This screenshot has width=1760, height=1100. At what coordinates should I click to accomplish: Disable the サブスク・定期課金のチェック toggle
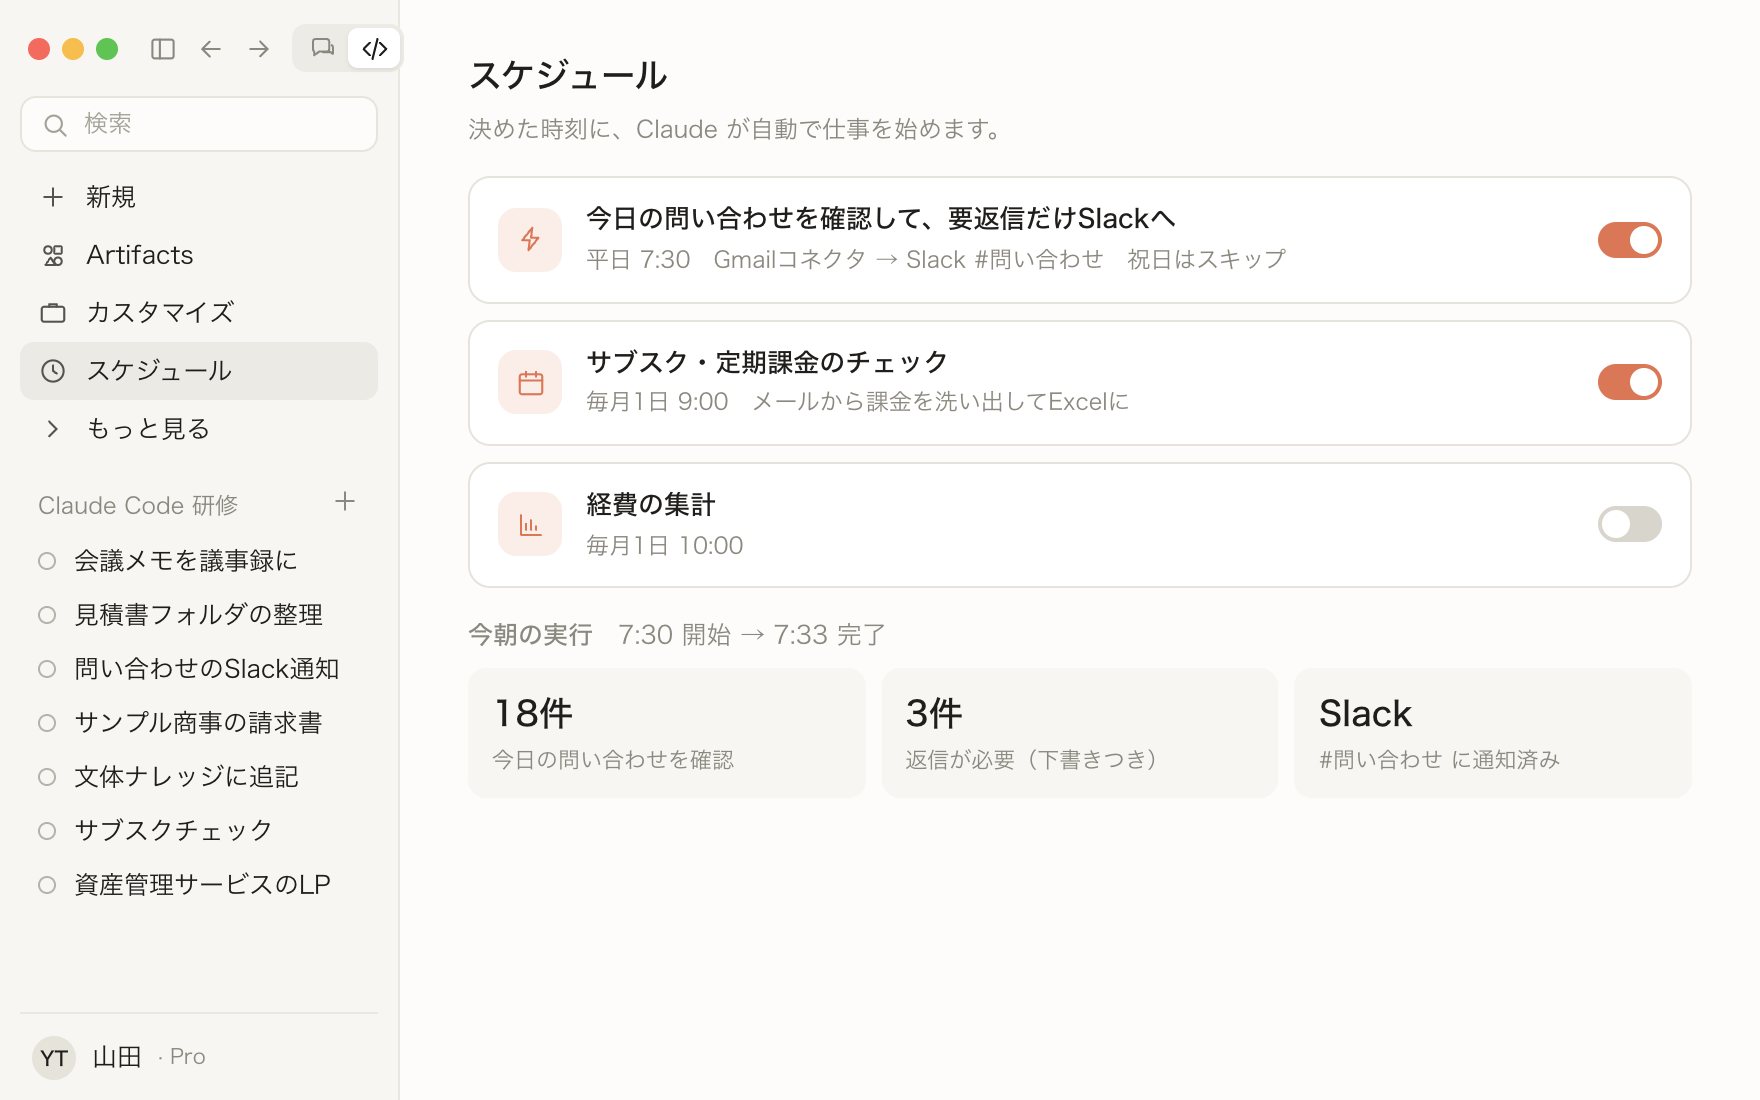[1629, 382]
